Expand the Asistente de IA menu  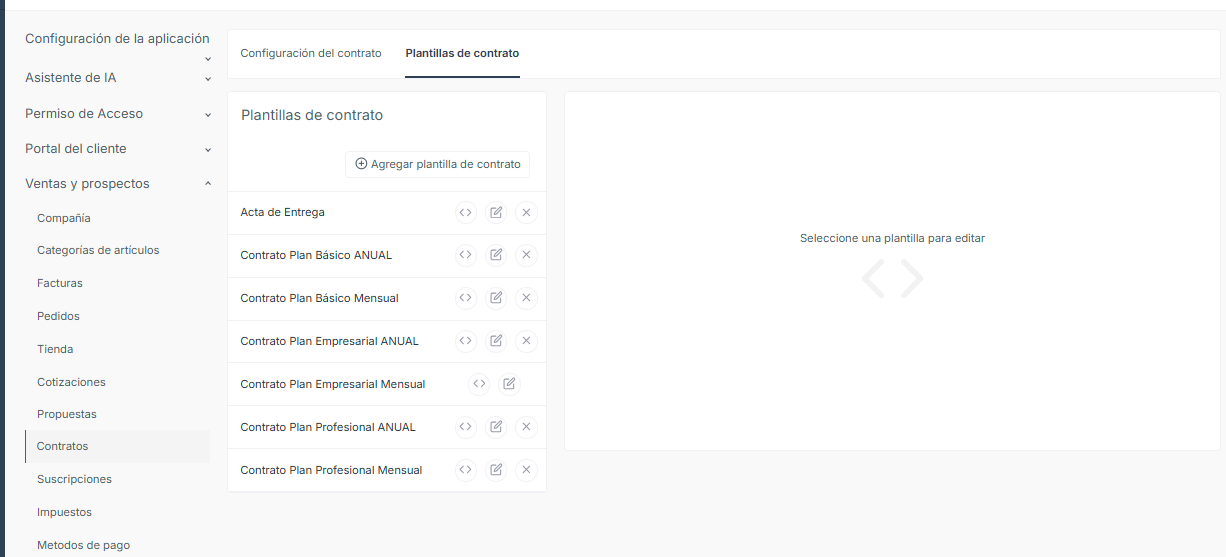118,78
